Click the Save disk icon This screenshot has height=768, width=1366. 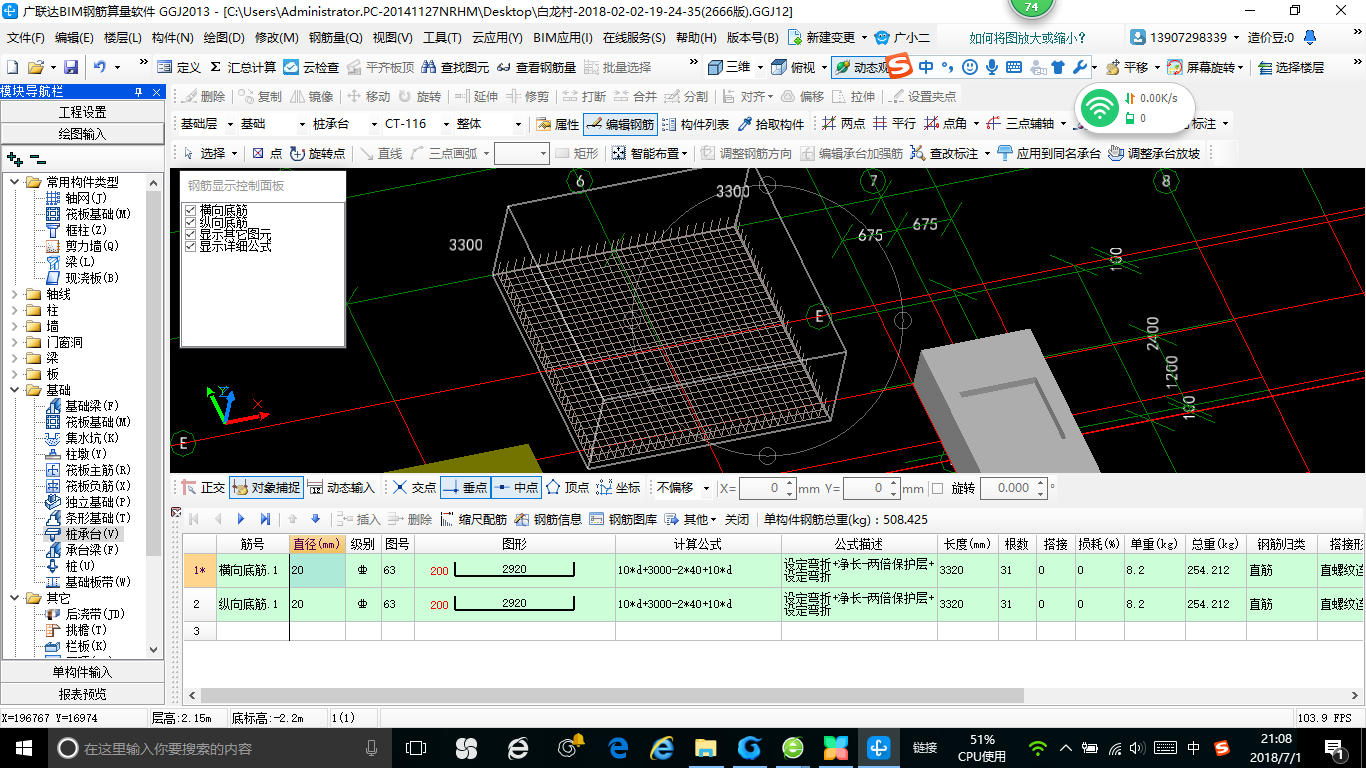pos(71,67)
